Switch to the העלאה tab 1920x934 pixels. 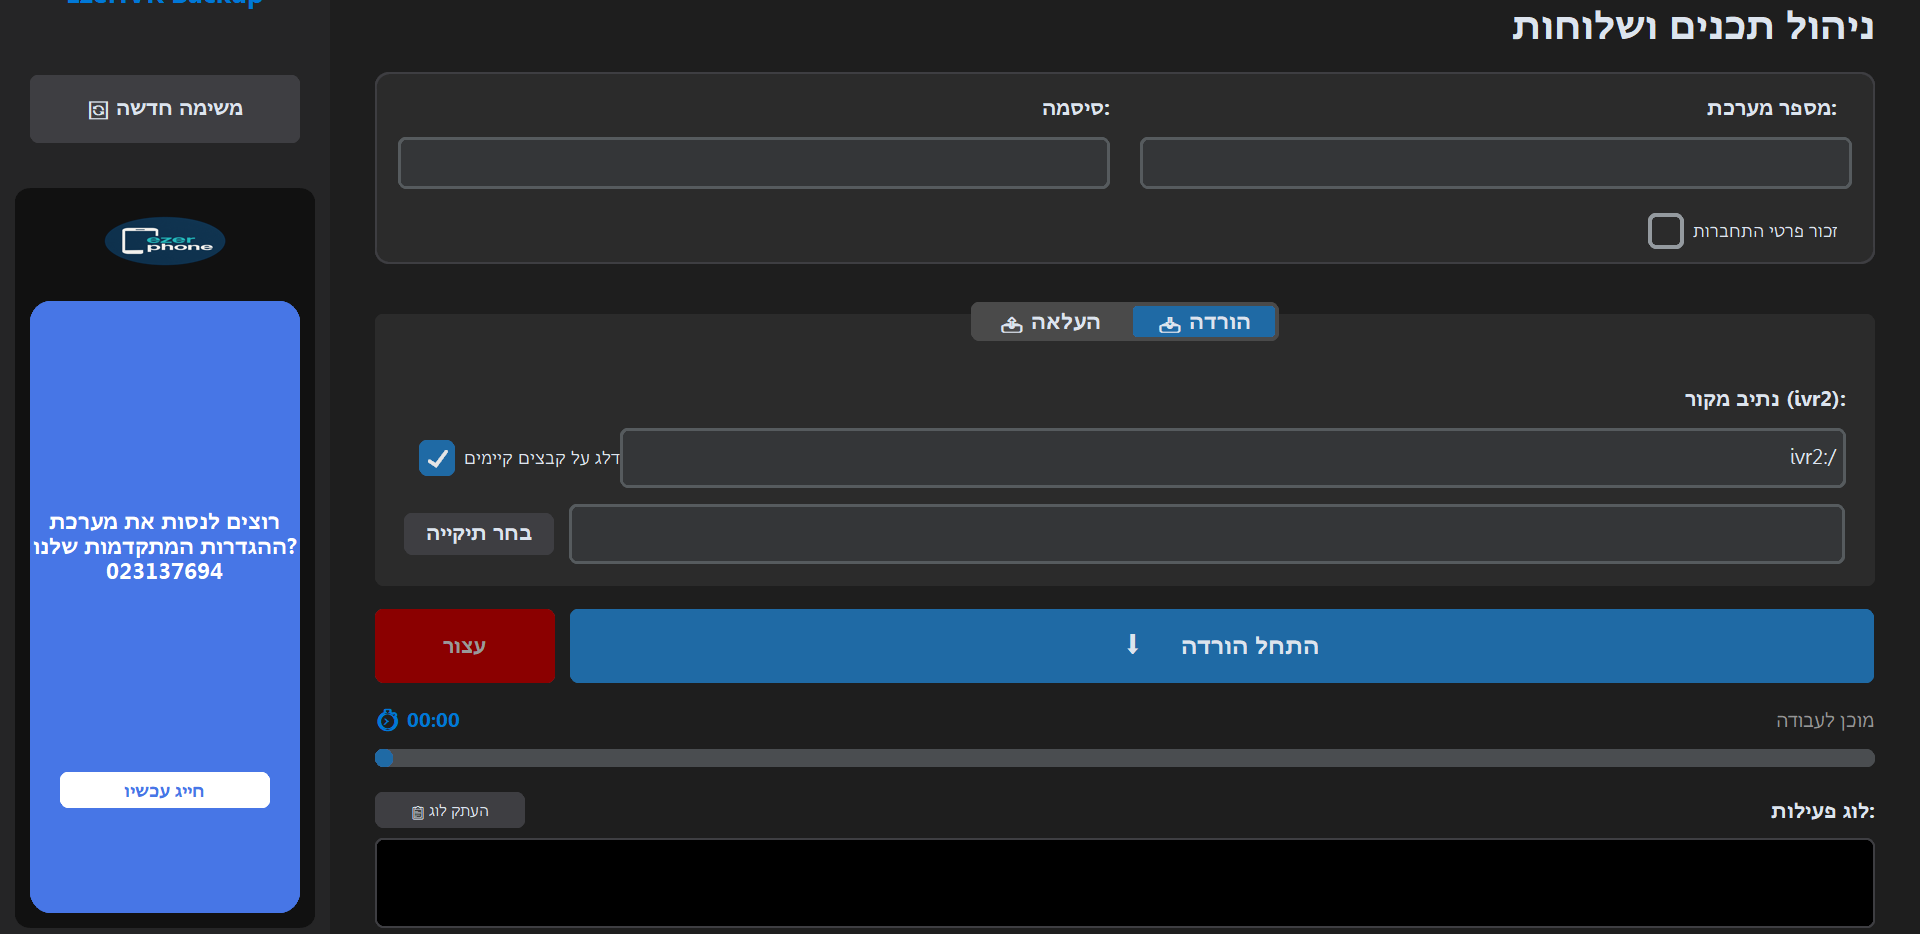tap(1052, 322)
